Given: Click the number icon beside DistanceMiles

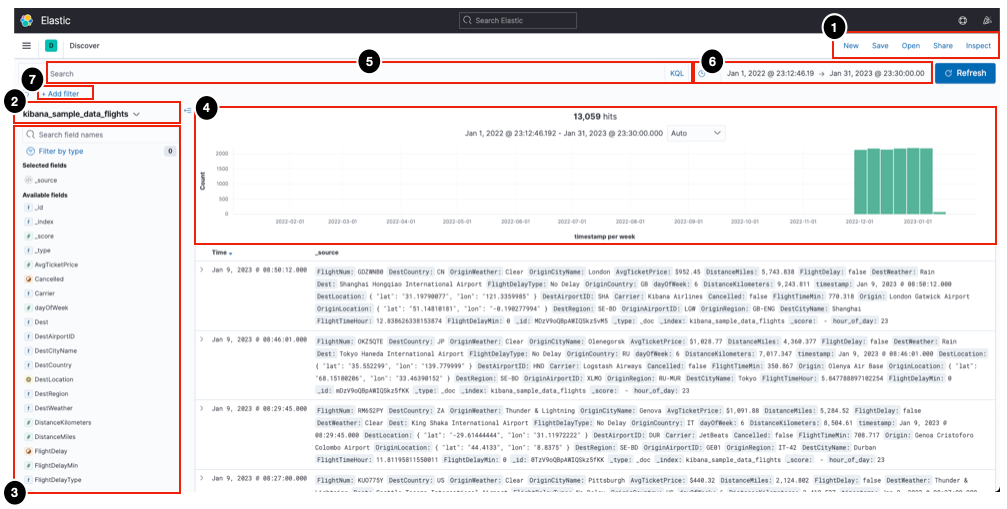Looking at the screenshot, I should 28,436.
